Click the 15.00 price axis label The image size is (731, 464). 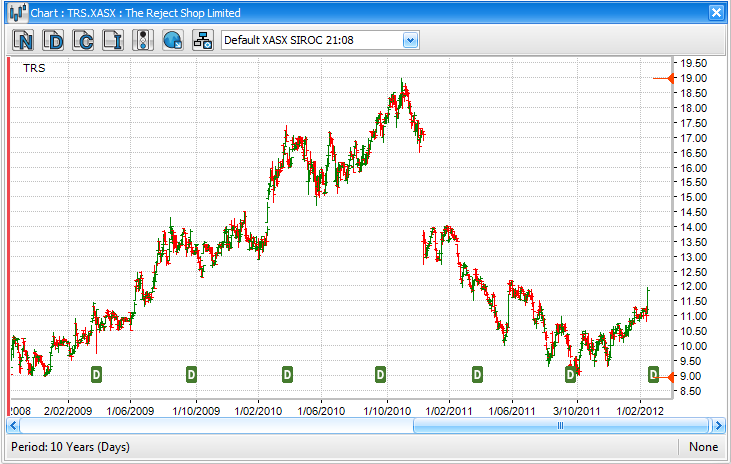(x=693, y=197)
